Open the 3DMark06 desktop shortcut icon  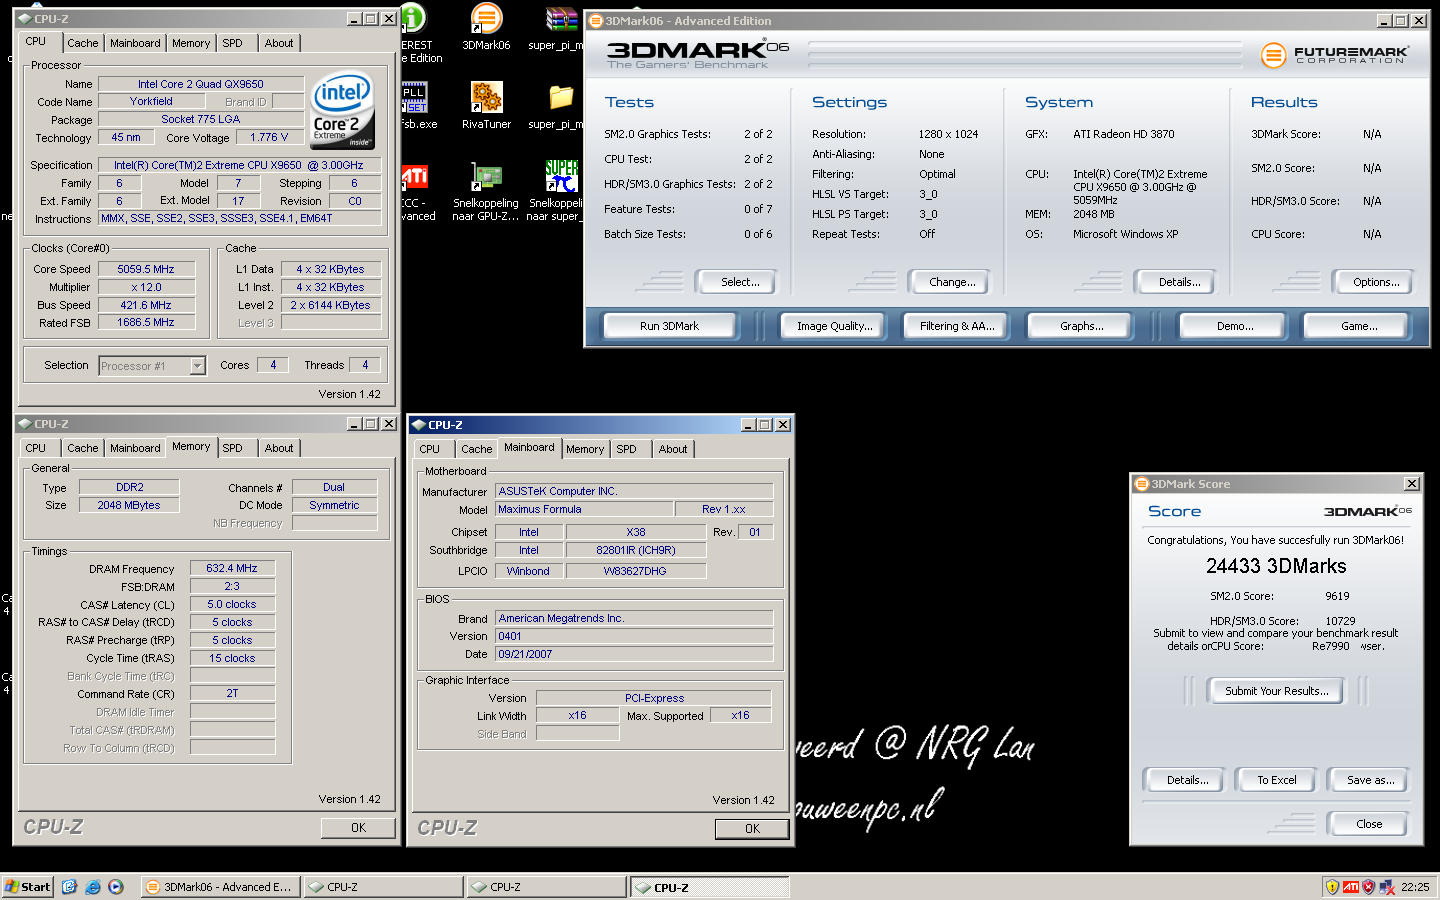click(486, 19)
